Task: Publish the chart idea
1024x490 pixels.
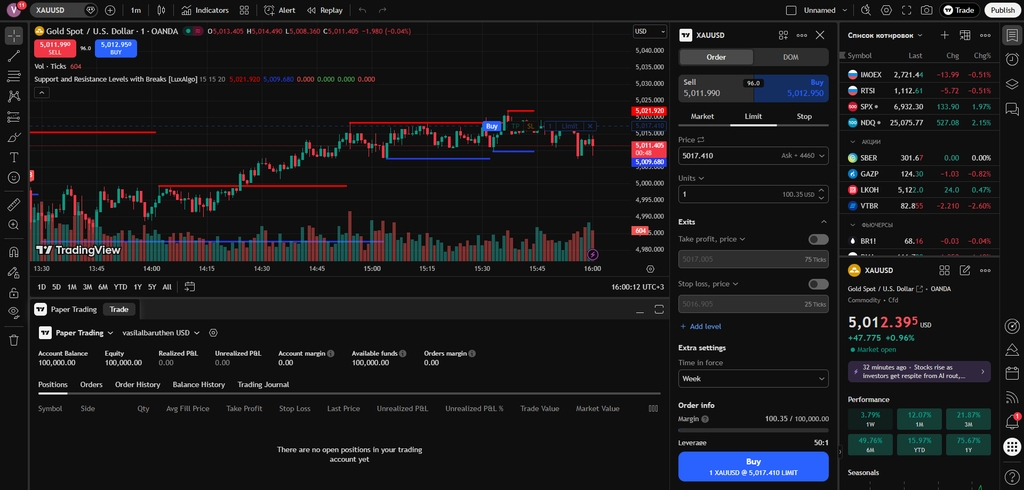Action: click(1002, 10)
